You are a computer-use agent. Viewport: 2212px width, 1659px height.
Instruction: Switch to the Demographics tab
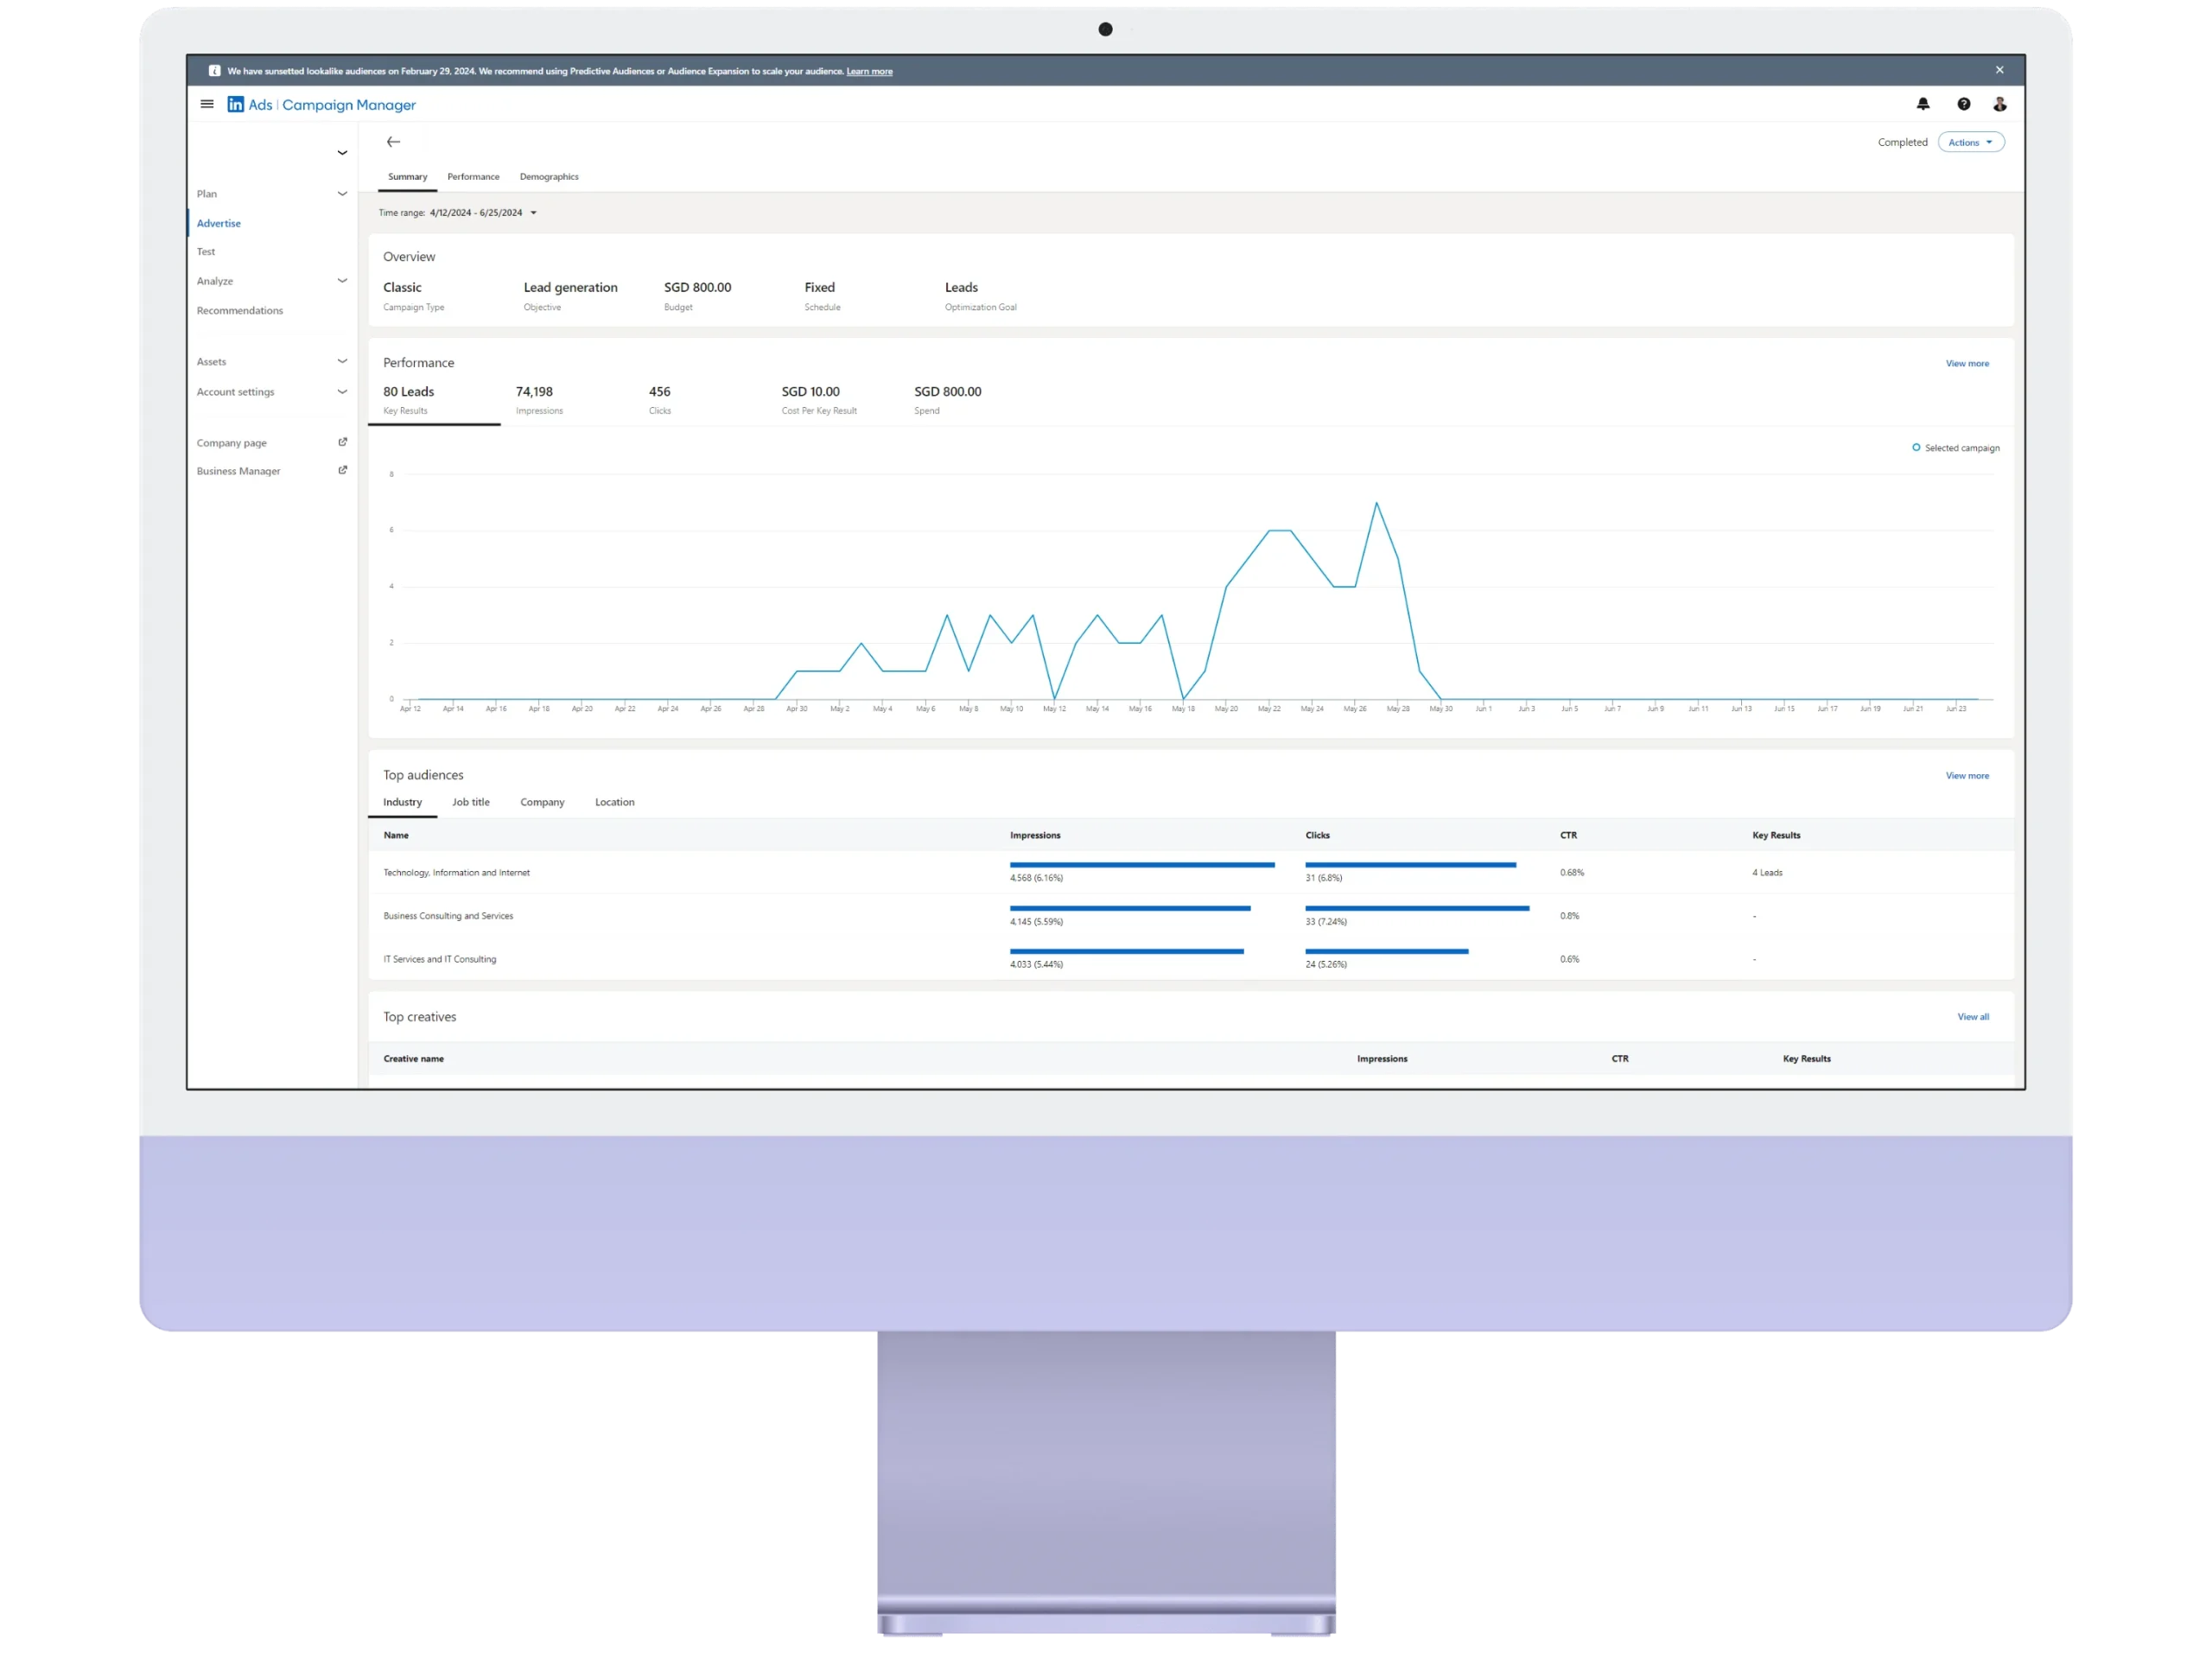pyautogui.click(x=549, y=176)
